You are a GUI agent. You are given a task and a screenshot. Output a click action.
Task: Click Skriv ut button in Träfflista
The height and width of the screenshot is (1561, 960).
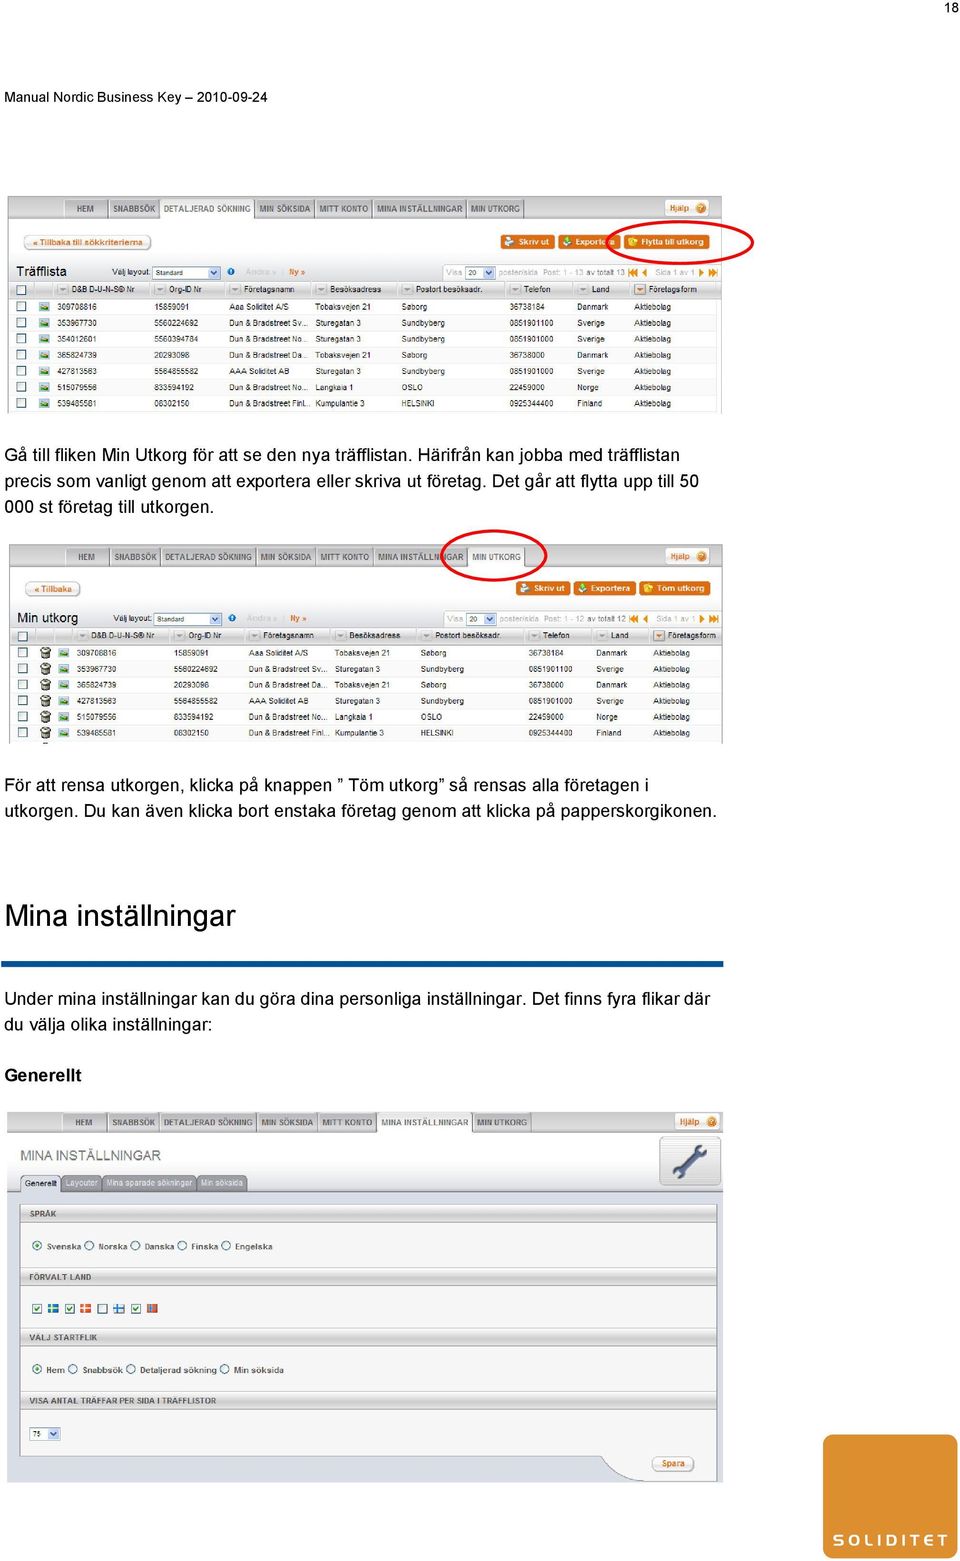point(528,242)
